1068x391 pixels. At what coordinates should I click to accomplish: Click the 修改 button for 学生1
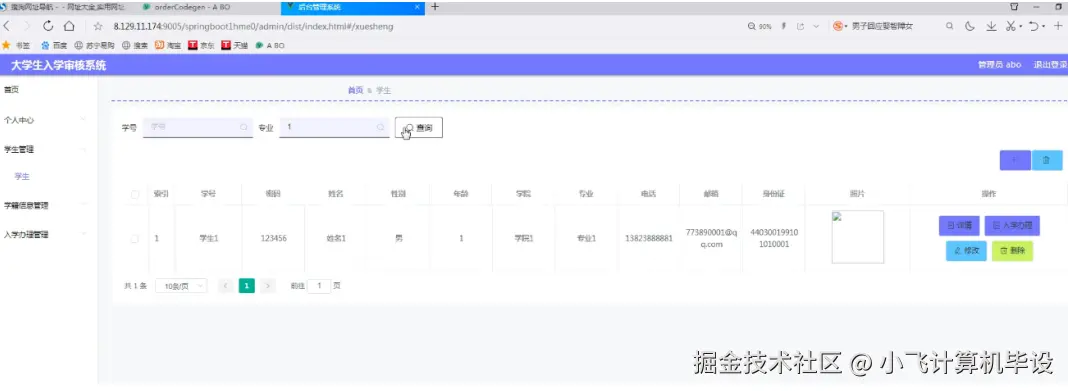[x=967, y=251]
